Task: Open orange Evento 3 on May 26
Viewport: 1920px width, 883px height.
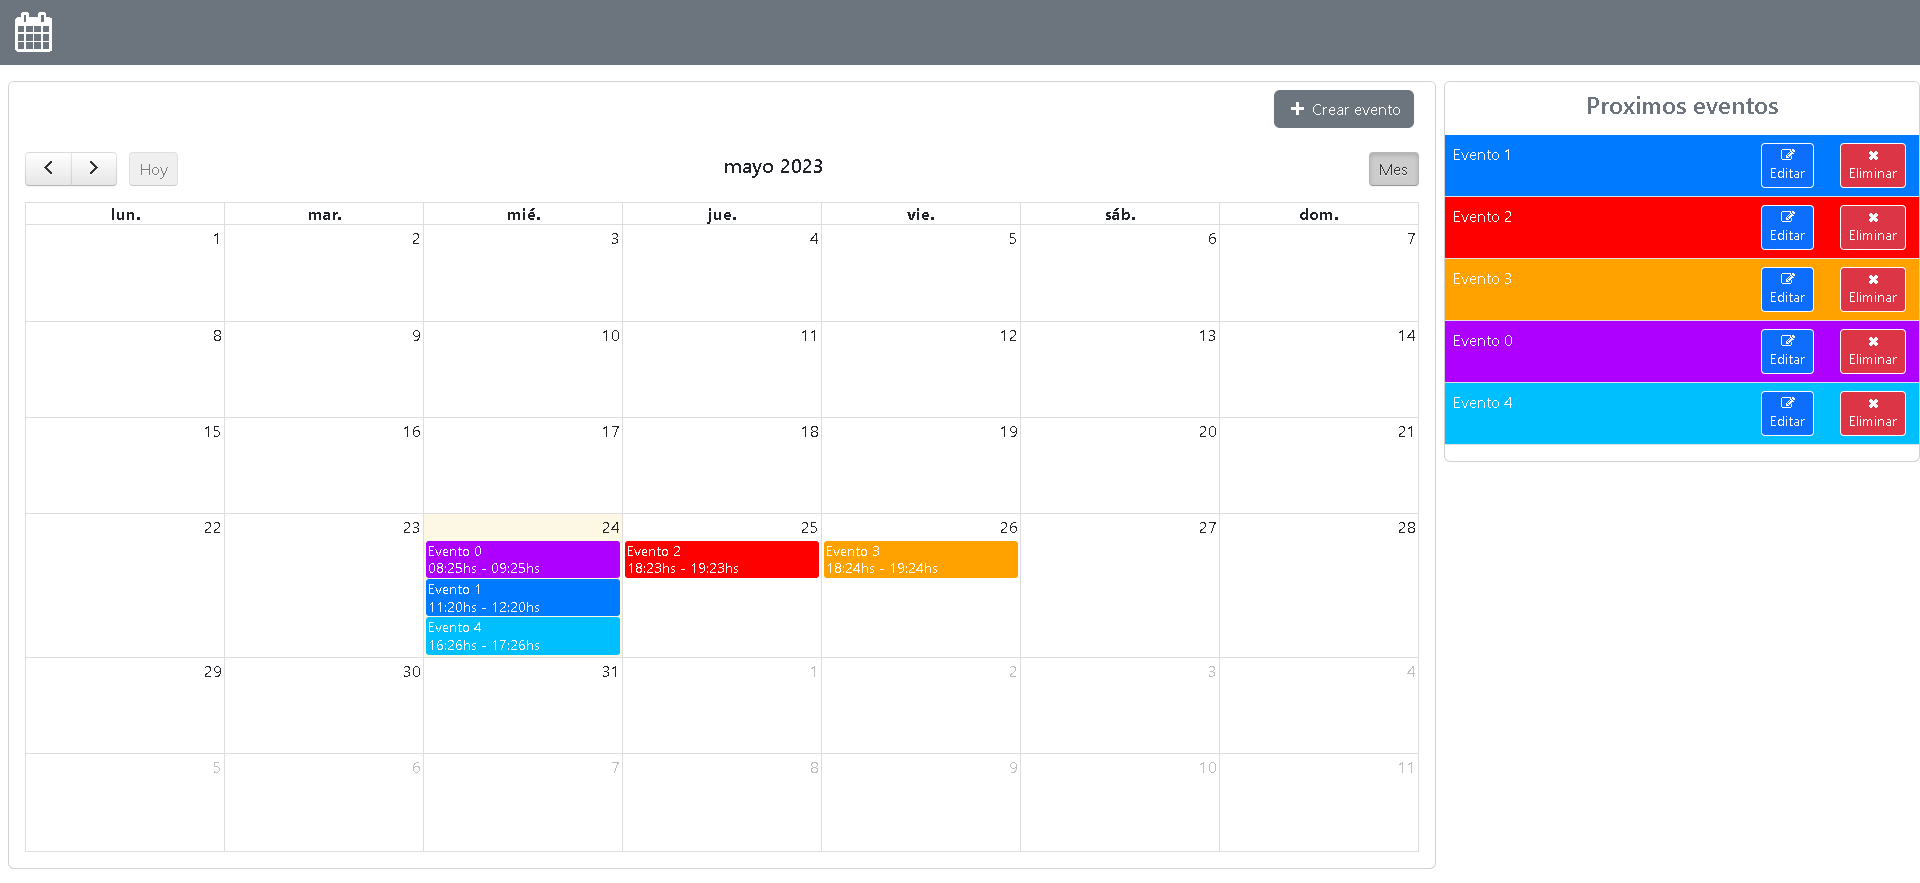Action: (x=920, y=559)
